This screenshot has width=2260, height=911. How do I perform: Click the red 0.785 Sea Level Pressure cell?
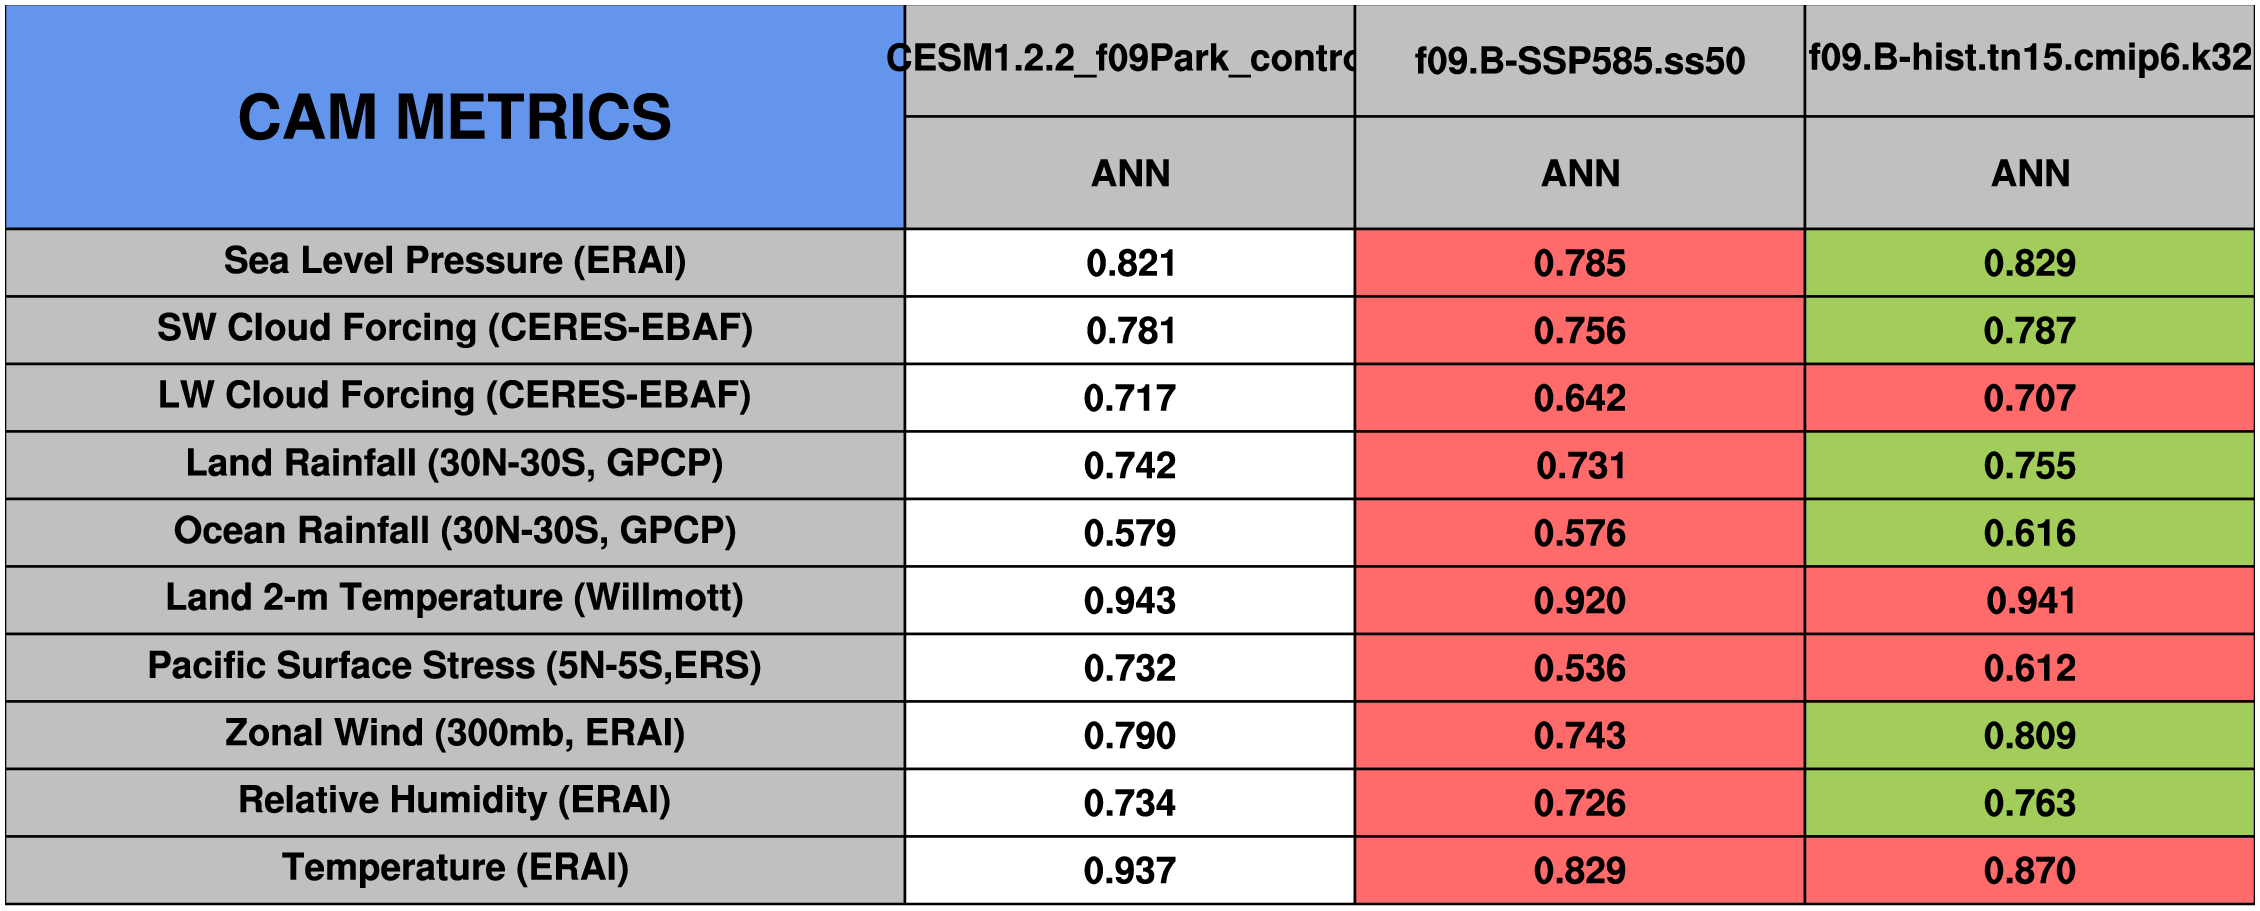(1580, 263)
